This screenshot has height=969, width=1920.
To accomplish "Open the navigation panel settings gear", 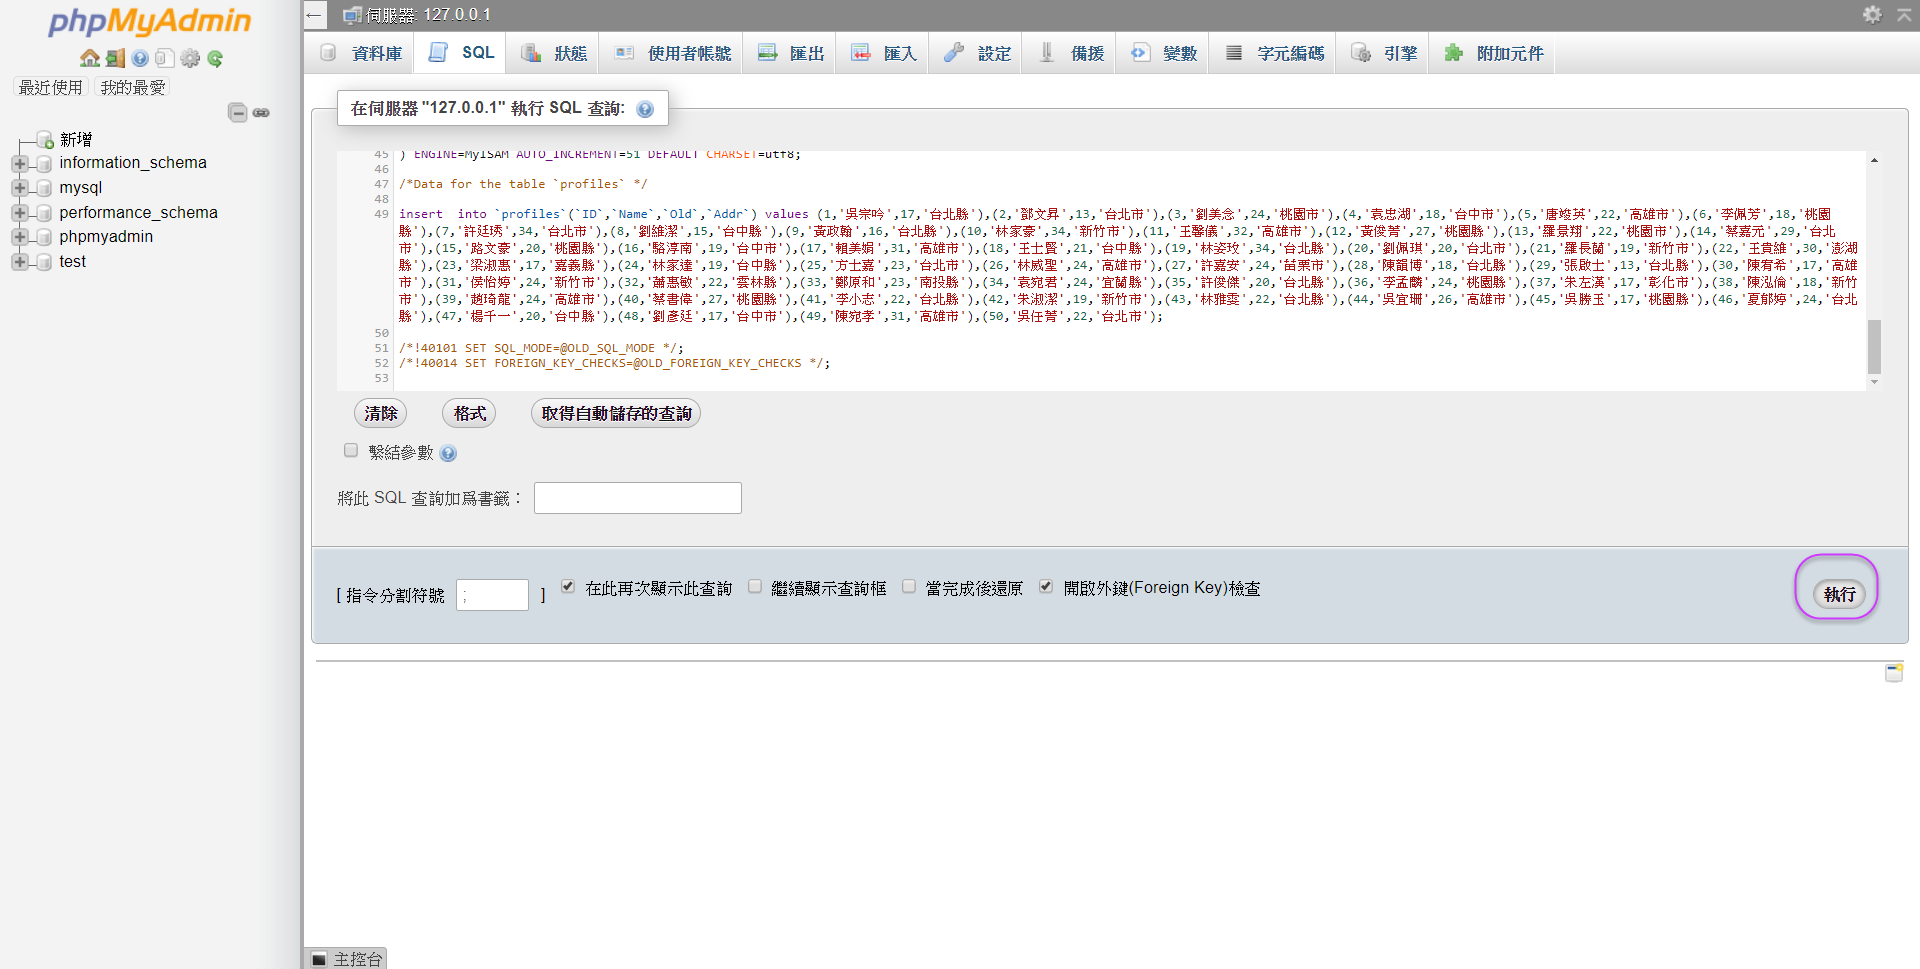I will (190, 58).
